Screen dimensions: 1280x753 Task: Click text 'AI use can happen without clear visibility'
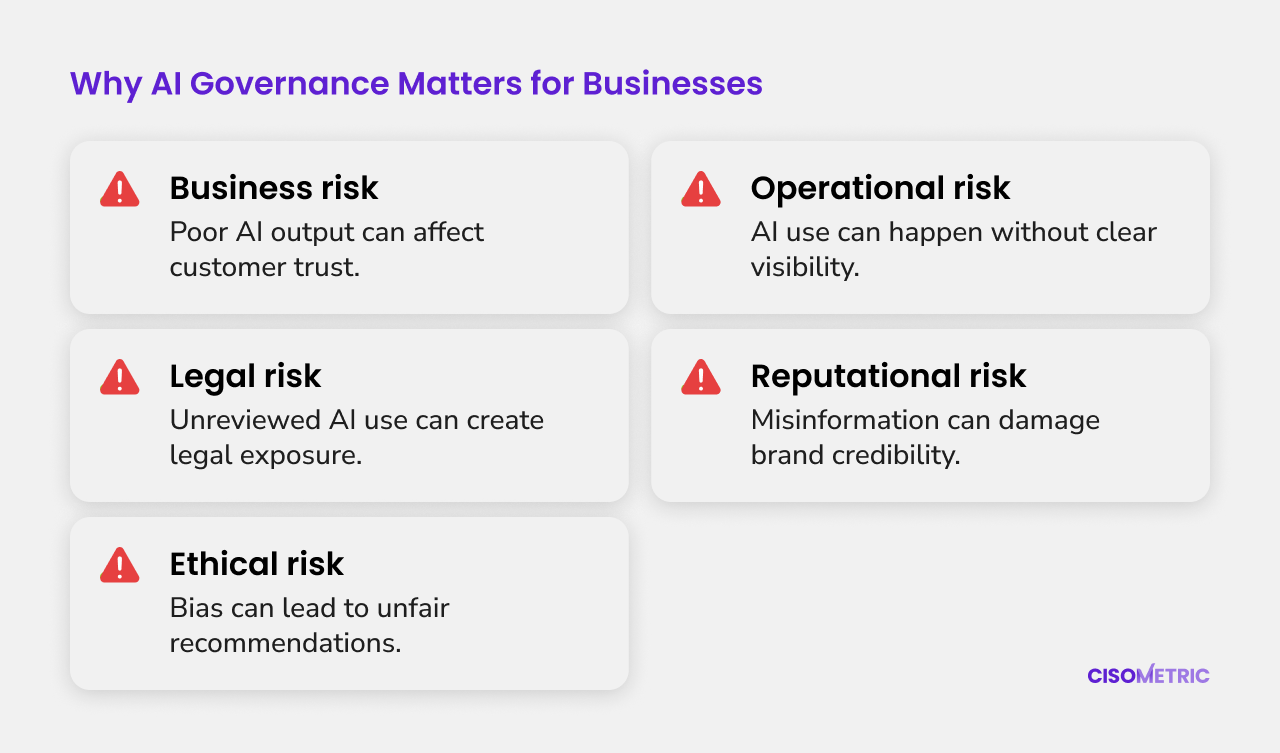(x=953, y=249)
